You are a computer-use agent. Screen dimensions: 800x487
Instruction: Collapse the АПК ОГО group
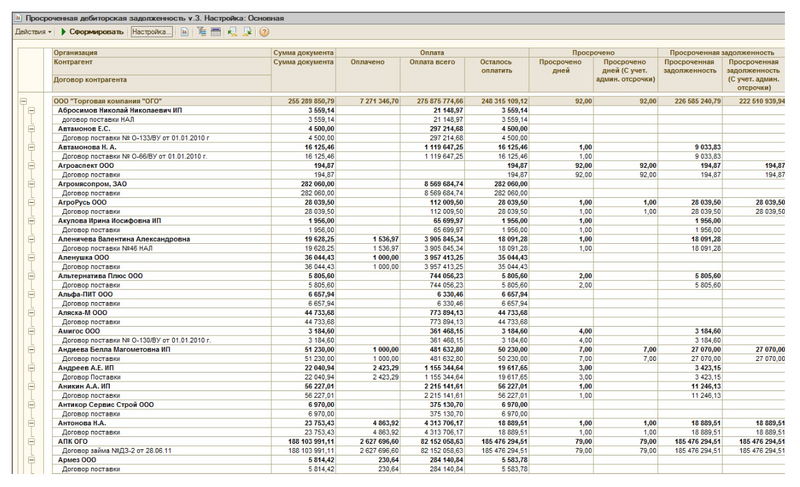tap(32, 441)
